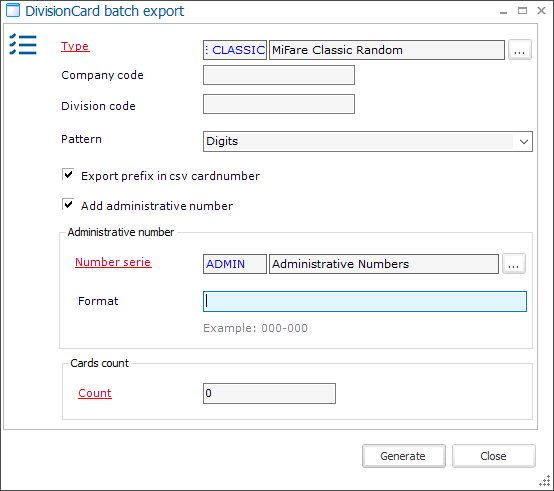The width and height of the screenshot is (554, 491).
Task: Click the ADMIN number serie code field
Action: point(235,264)
